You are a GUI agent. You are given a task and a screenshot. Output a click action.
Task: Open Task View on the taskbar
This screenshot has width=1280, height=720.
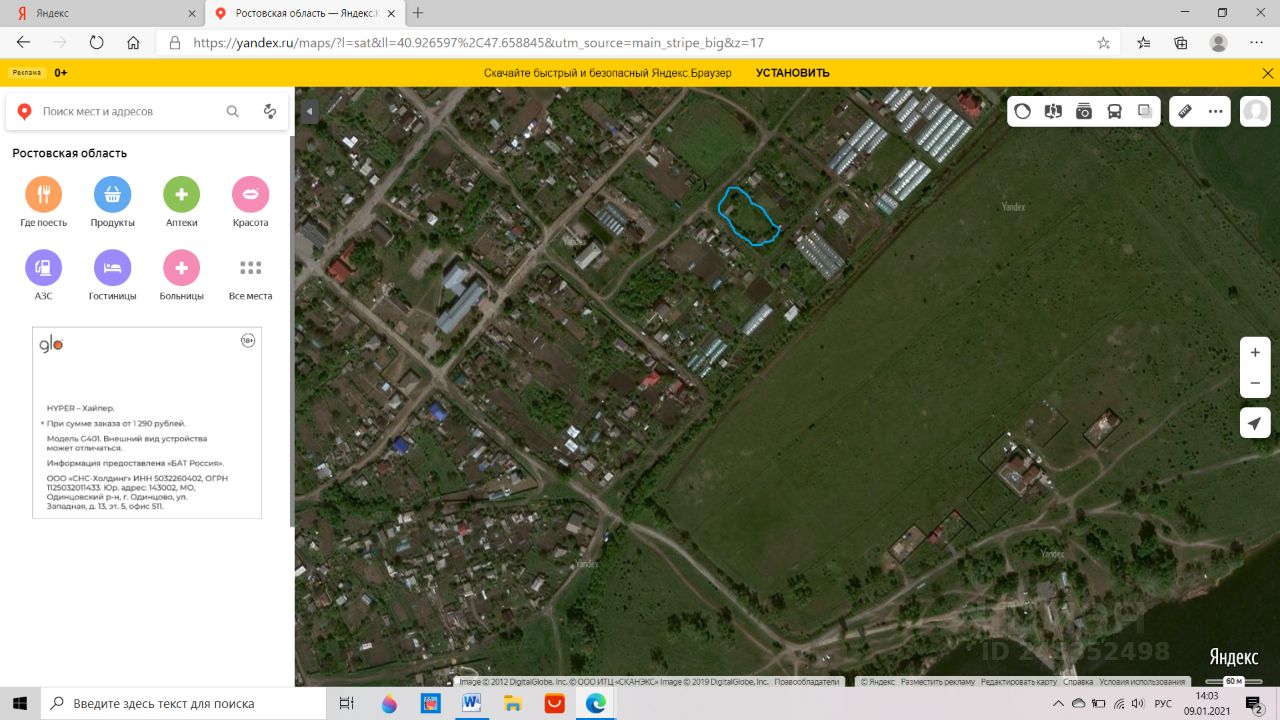click(x=347, y=703)
